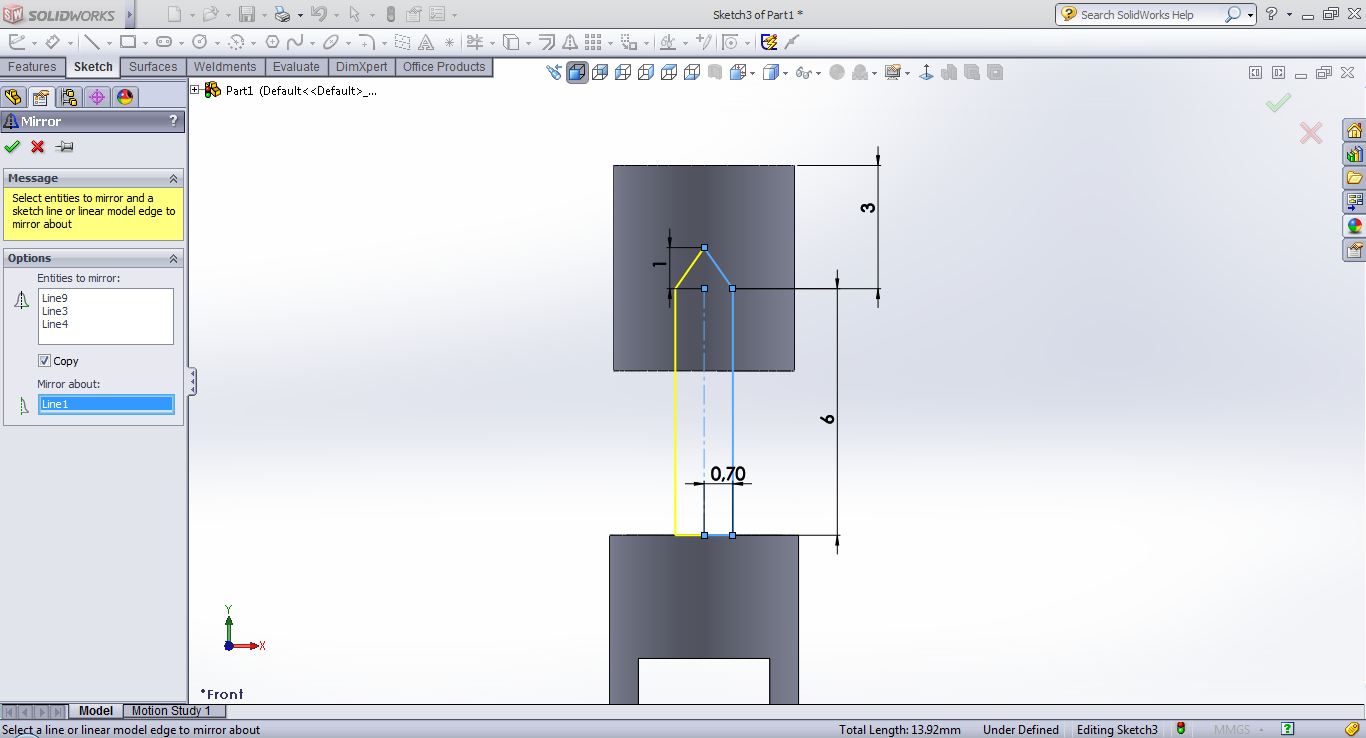The image size is (1366, 738).
Task: Open the ConfigurationManager tab icon
Action: 68,97
